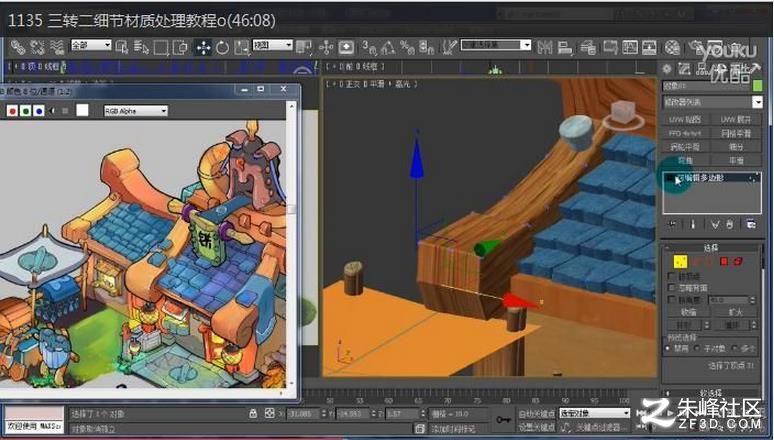This screenshot has width=774, height=440.
Task: Click the Bind to Space Warp tool
Action: click(x=57, y=47)
